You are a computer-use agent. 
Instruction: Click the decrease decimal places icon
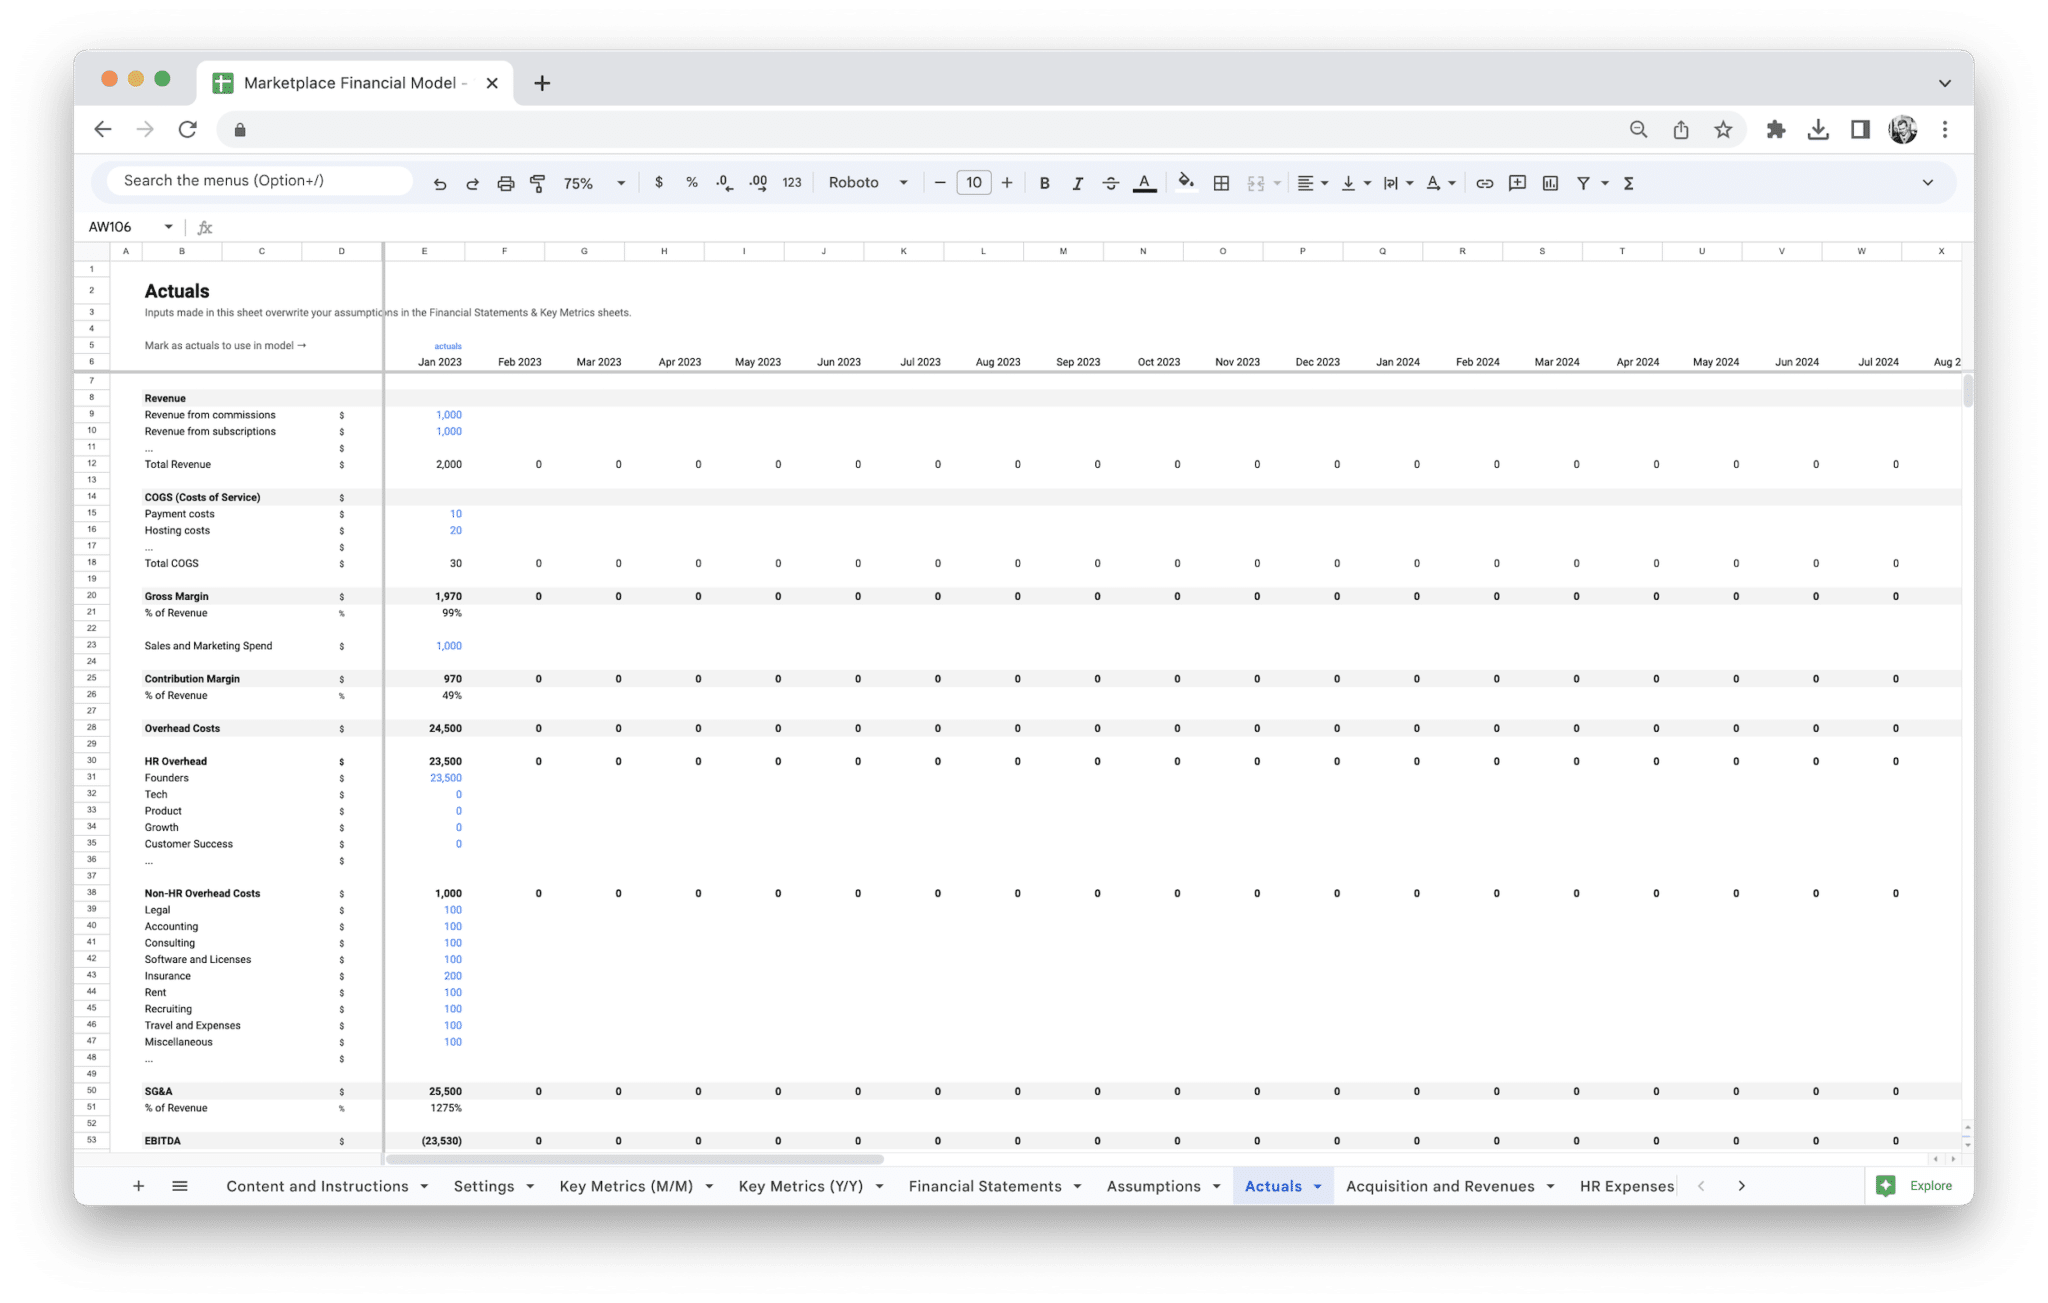[x=723, y=182]
